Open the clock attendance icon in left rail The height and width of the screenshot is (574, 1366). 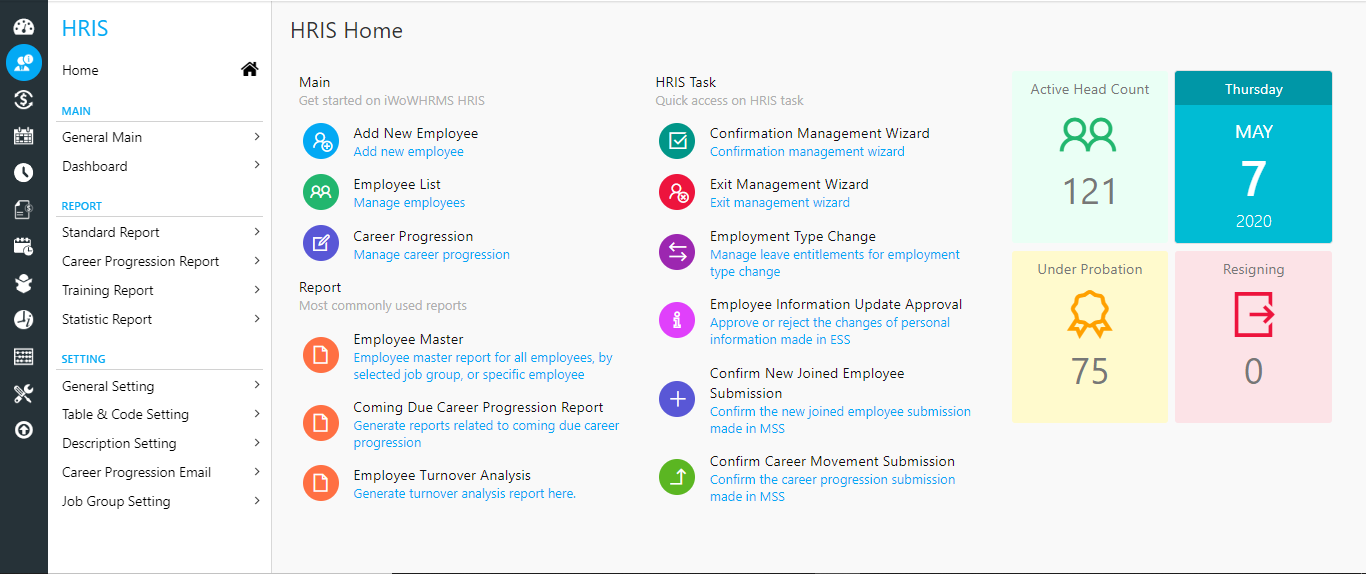tap(24, 172)
